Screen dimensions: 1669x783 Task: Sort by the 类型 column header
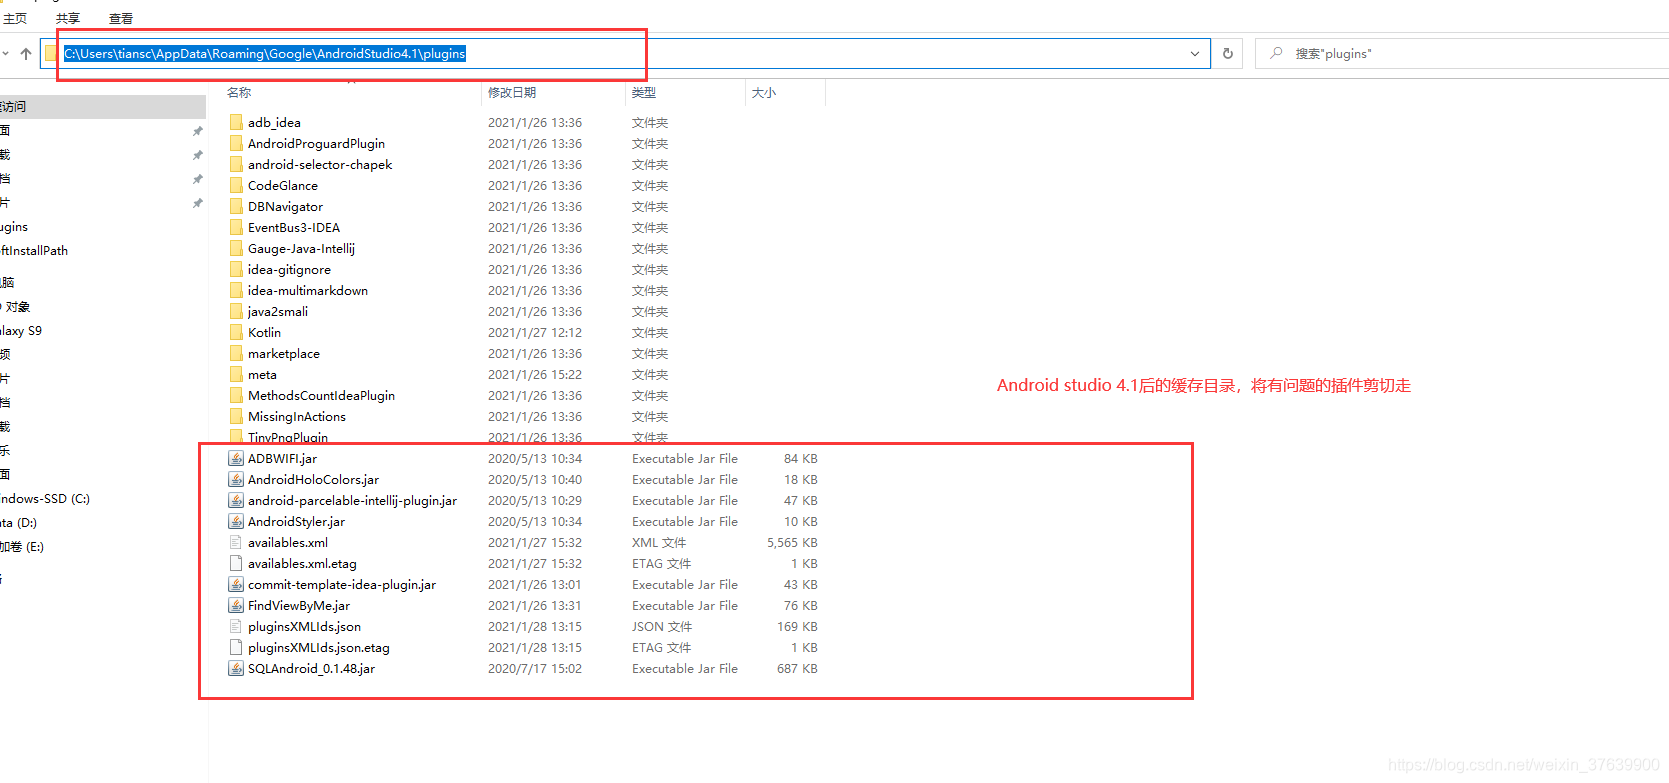(644, 92)
